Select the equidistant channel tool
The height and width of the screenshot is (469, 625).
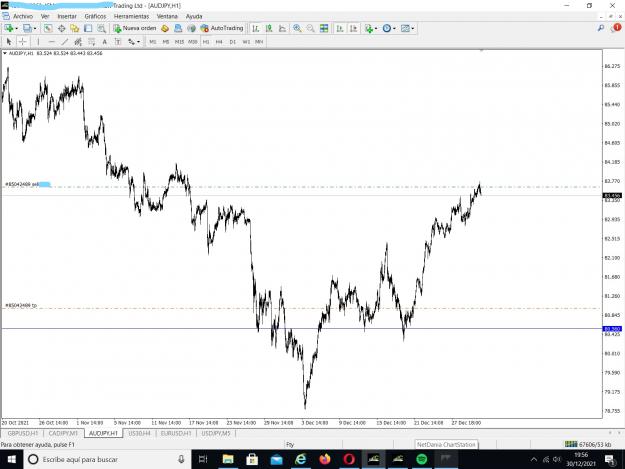point(78,41)
